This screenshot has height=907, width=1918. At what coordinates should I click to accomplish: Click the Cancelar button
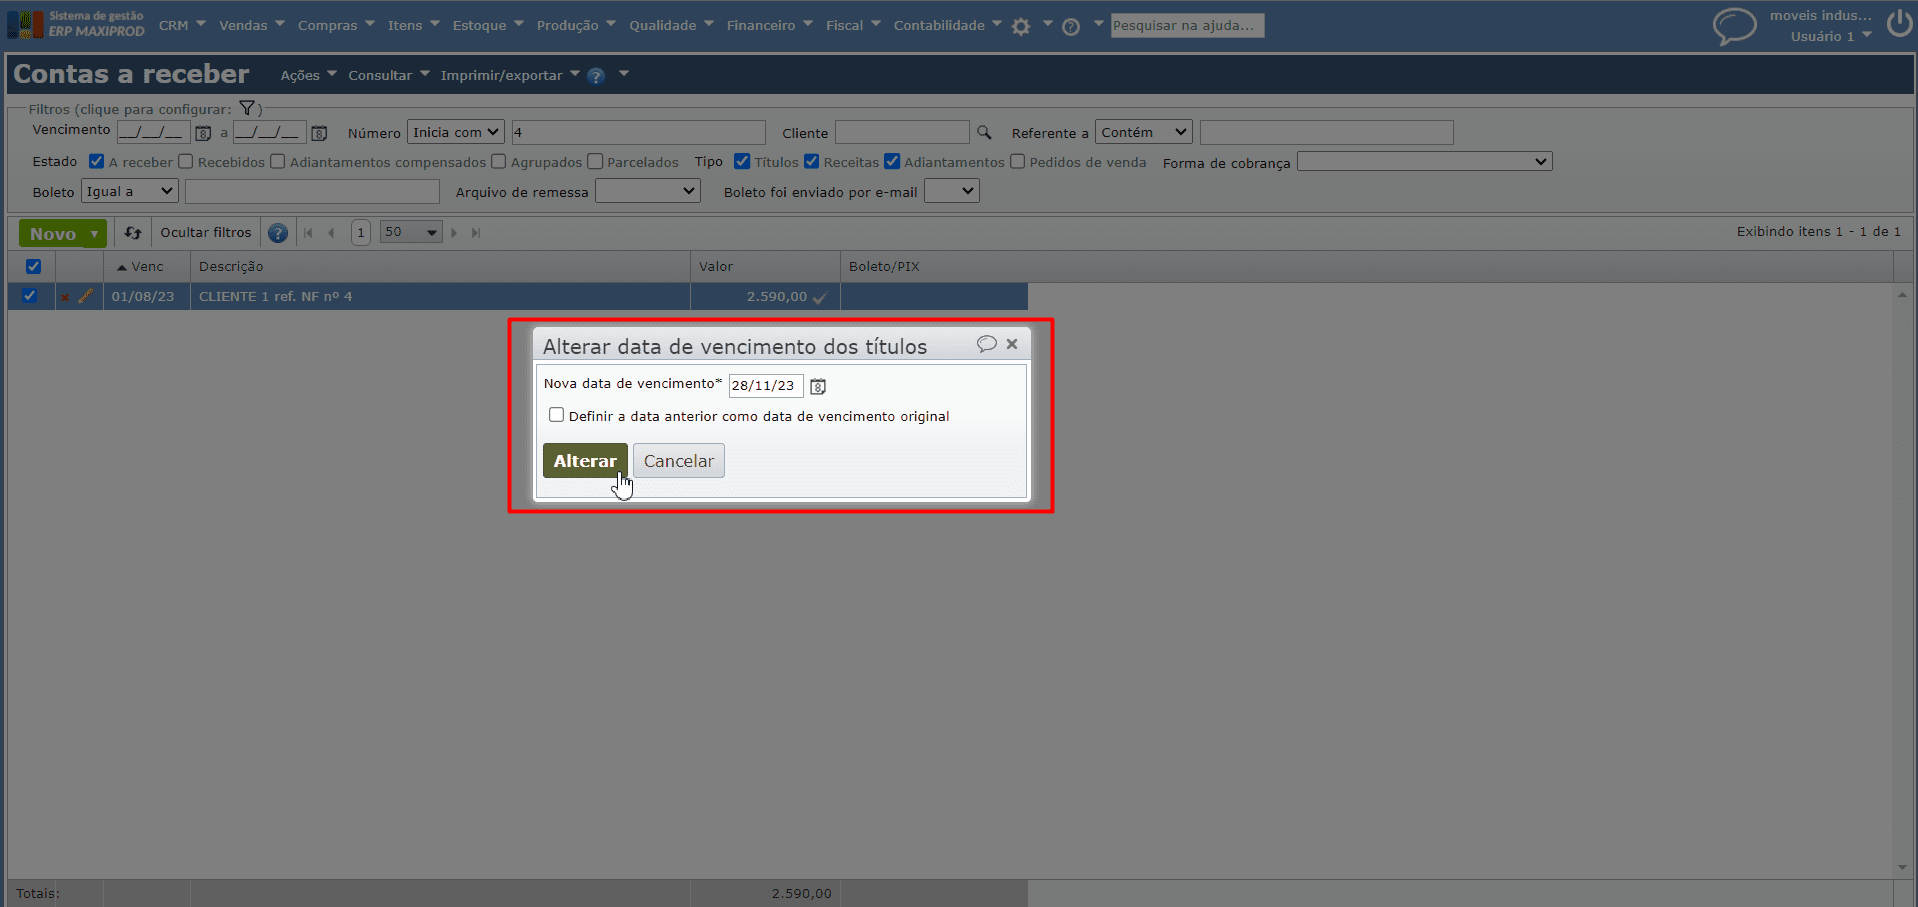[x=678, y=461]
